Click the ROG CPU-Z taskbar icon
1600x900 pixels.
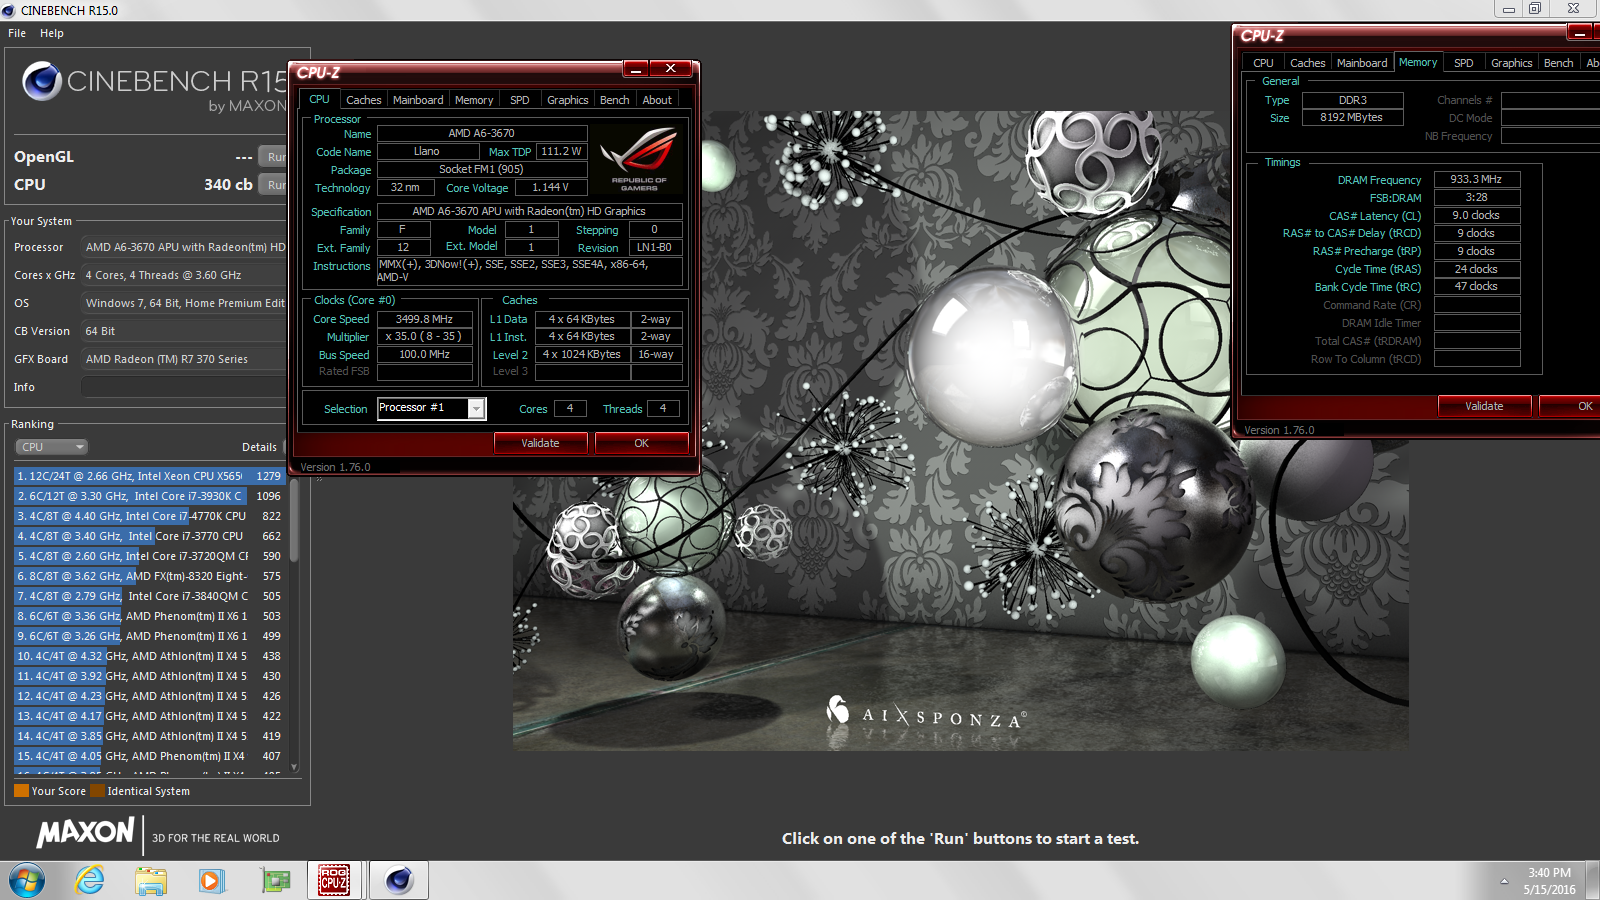point(334,880)
